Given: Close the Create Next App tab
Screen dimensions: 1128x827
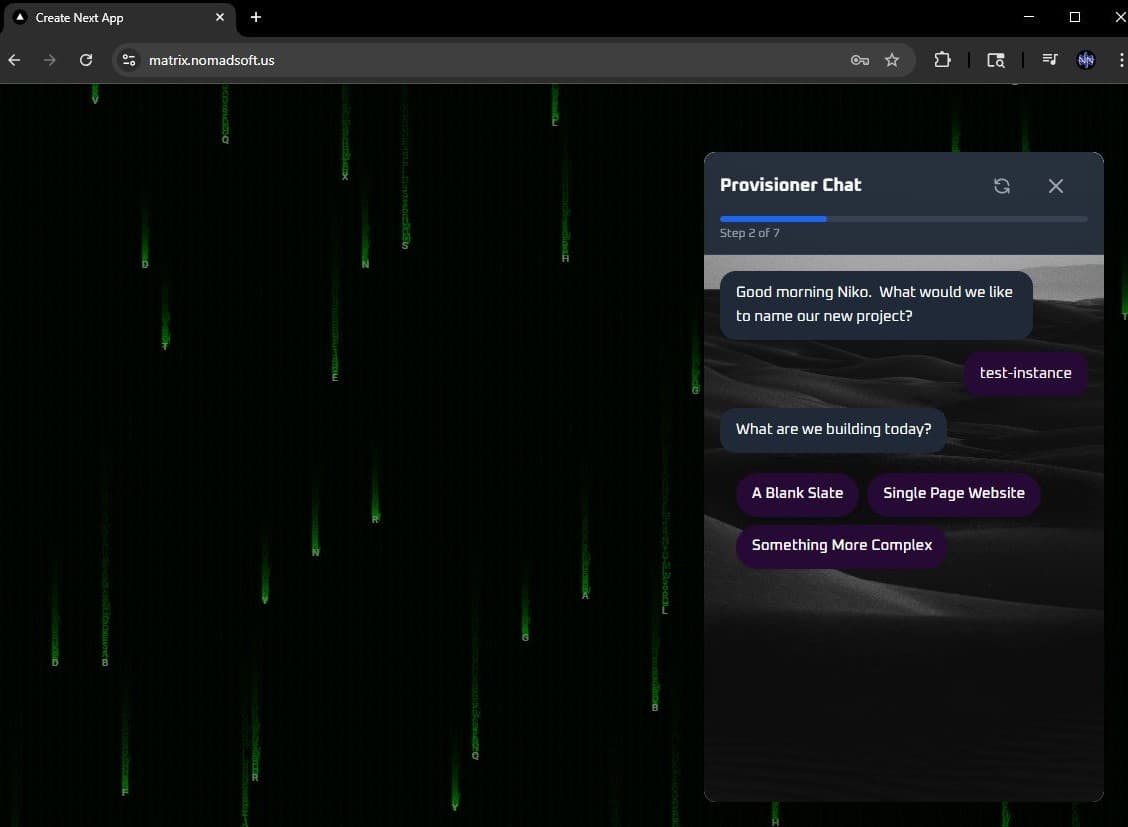Looking at the screenshot, I should pos(220,18).
